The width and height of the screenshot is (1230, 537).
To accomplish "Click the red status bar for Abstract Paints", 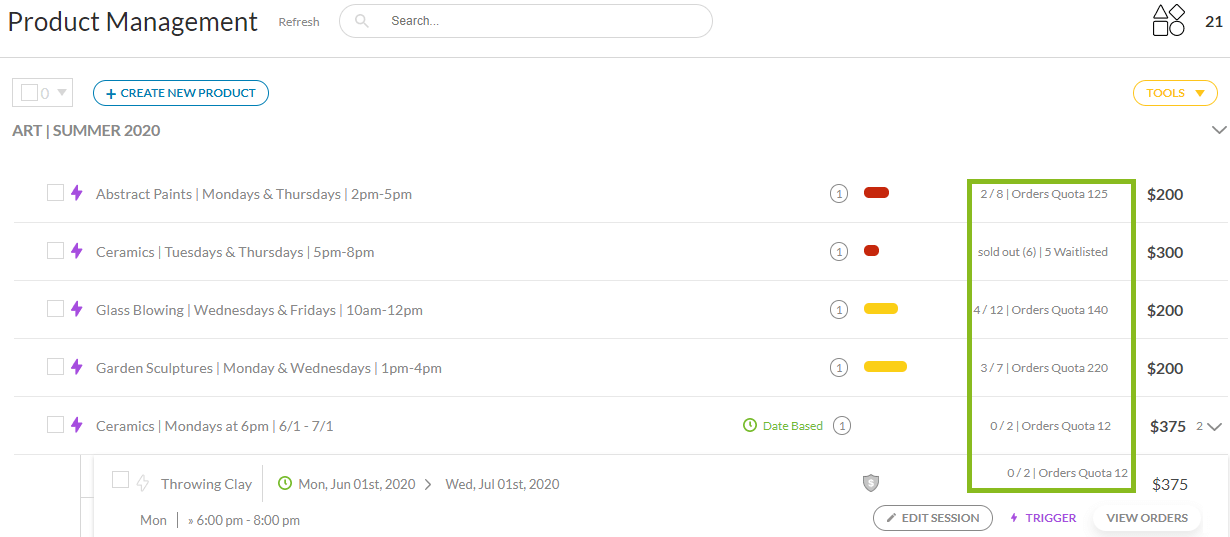I will 876,193.
